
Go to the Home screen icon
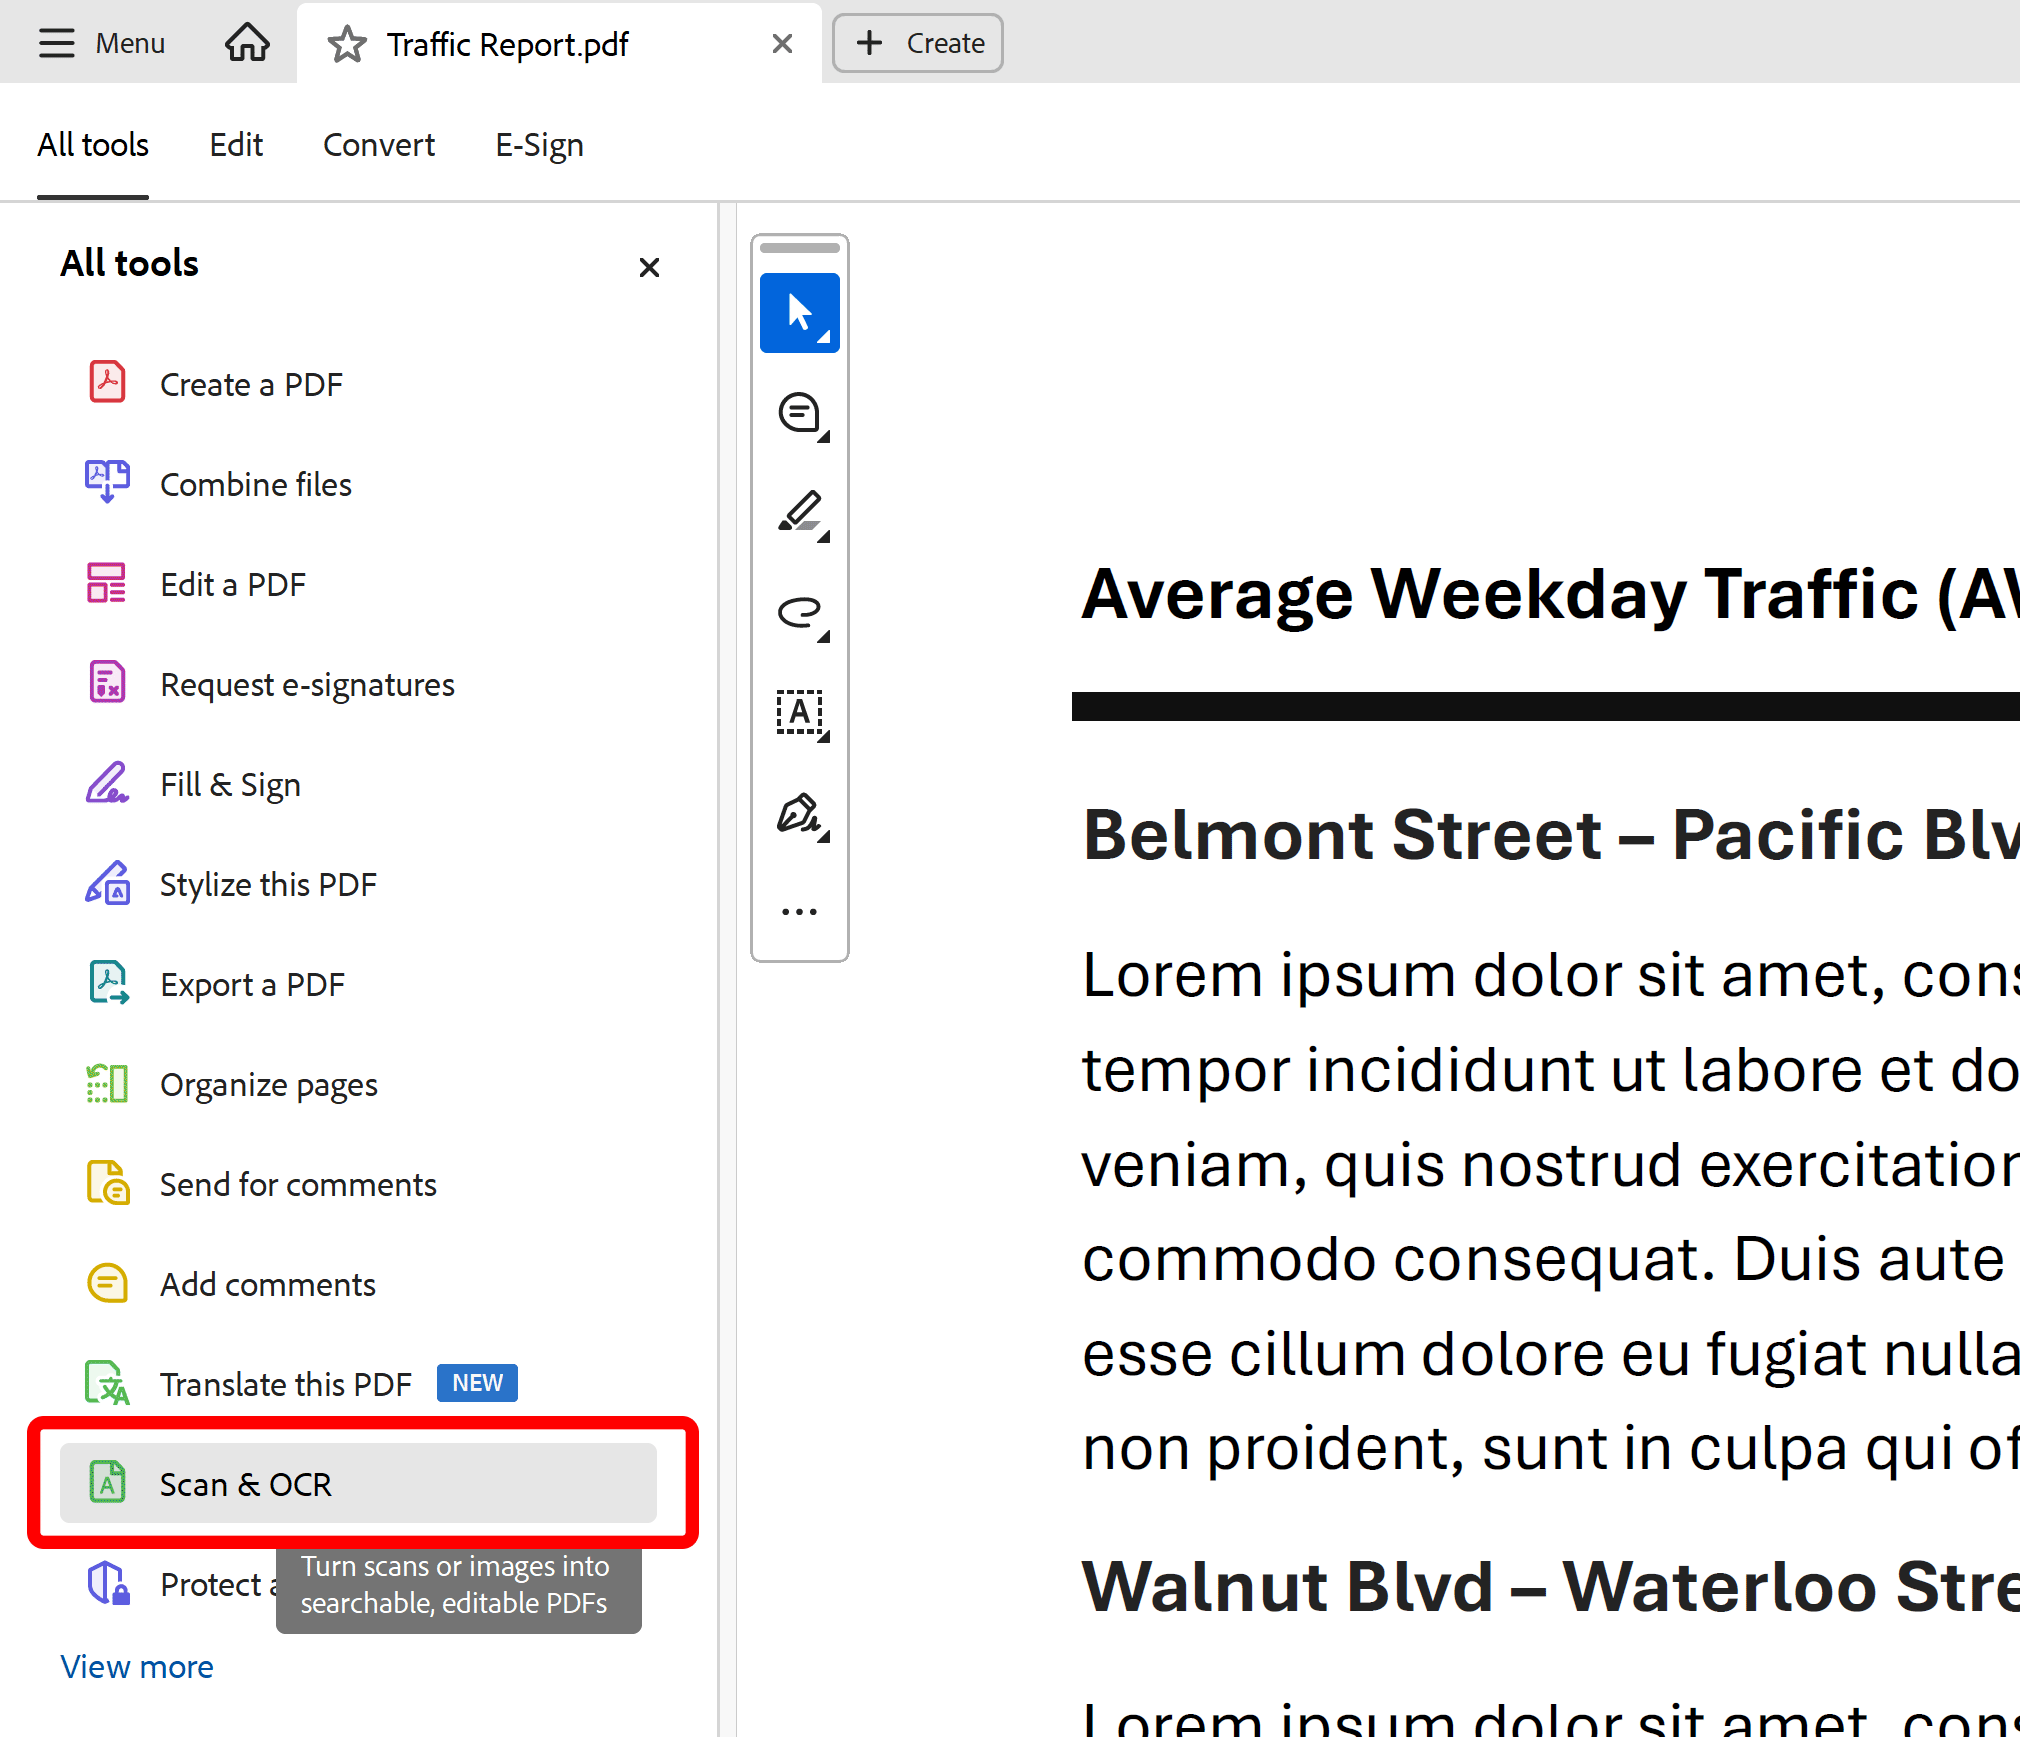pos(247,43)
